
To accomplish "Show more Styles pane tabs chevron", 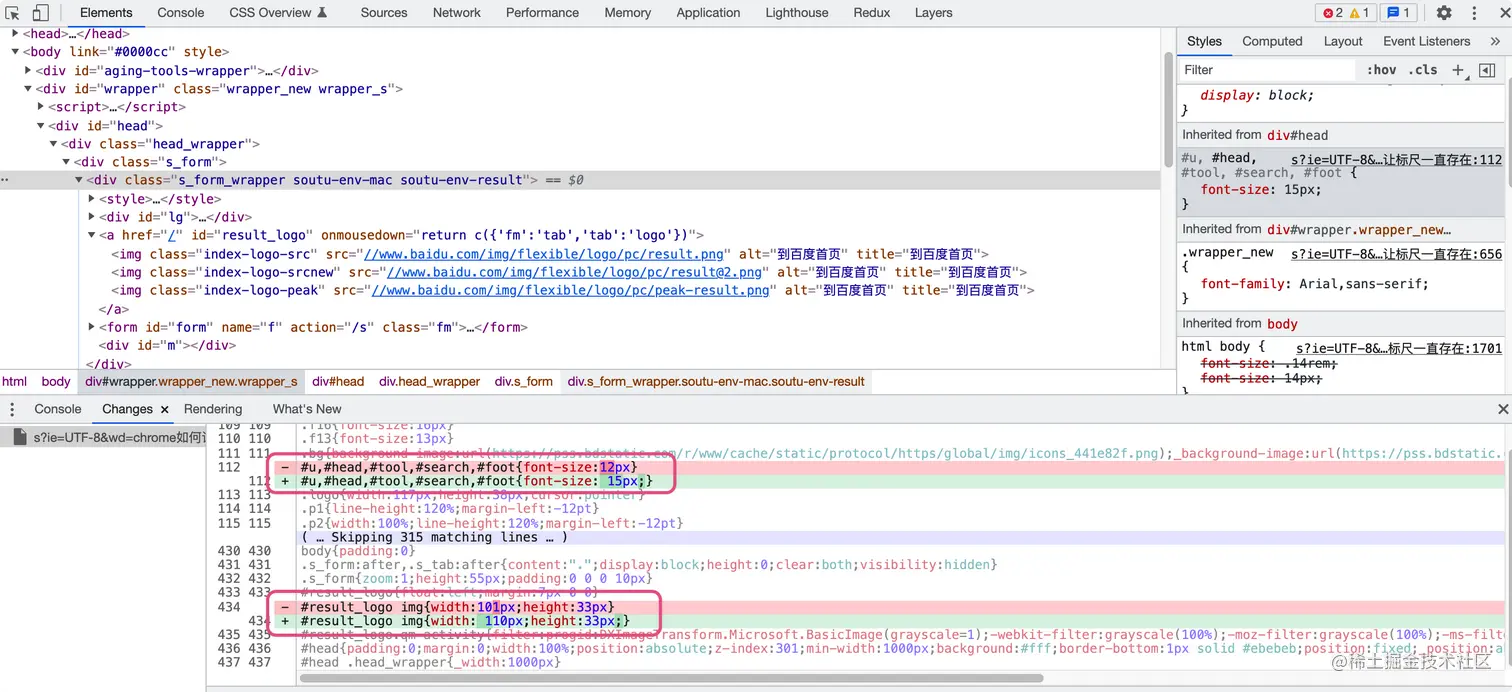I will coord(1495,41).
